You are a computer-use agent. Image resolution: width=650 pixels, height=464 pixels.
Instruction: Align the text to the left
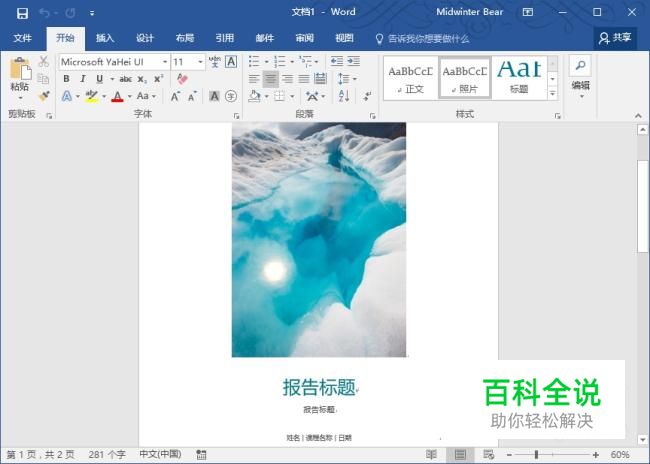254,79
